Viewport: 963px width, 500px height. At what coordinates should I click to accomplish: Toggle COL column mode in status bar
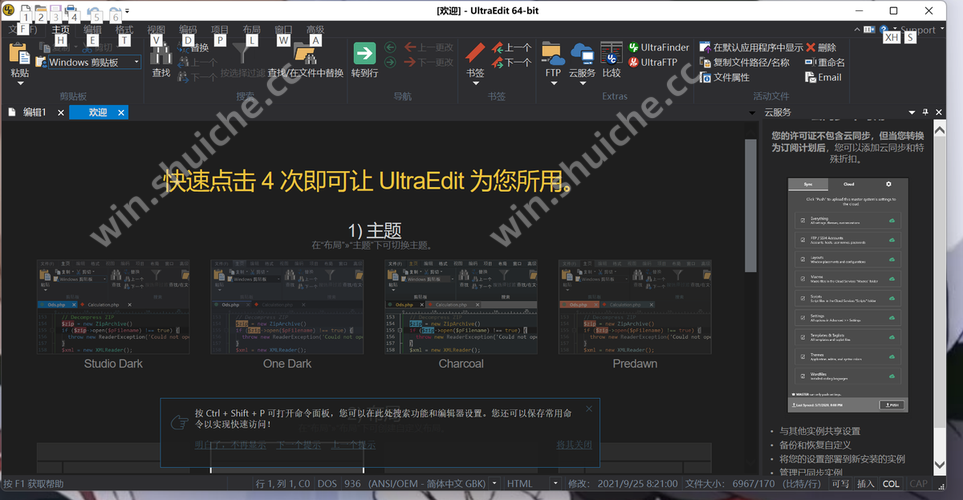(x=891, y=483)
